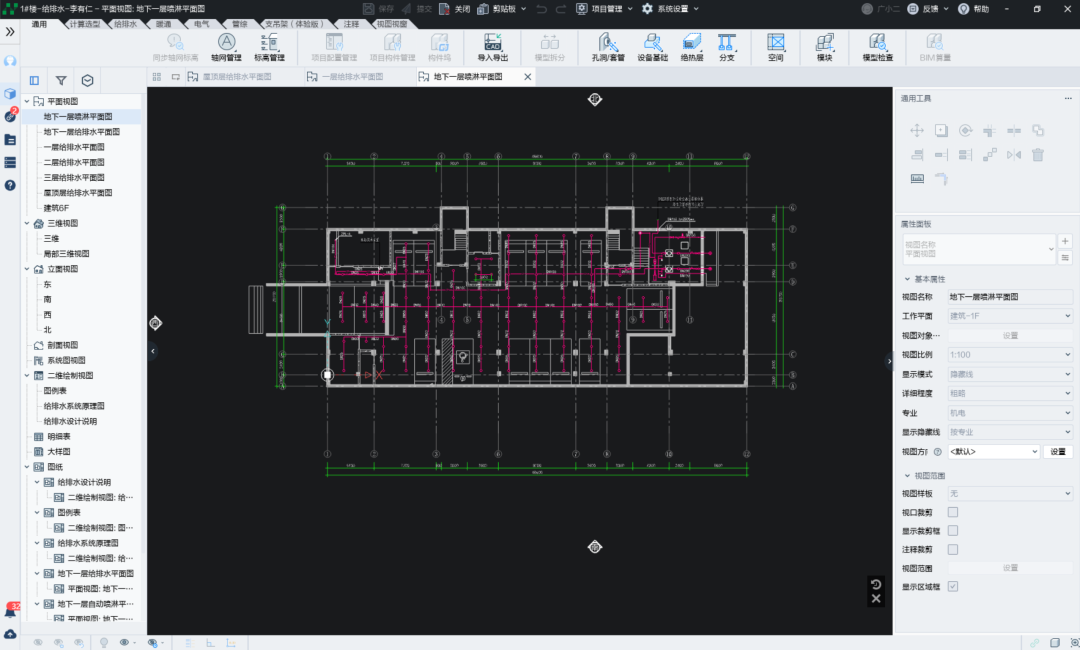
Task: Open 系统设置 dropdown in title bar
Action: [670, 8]
